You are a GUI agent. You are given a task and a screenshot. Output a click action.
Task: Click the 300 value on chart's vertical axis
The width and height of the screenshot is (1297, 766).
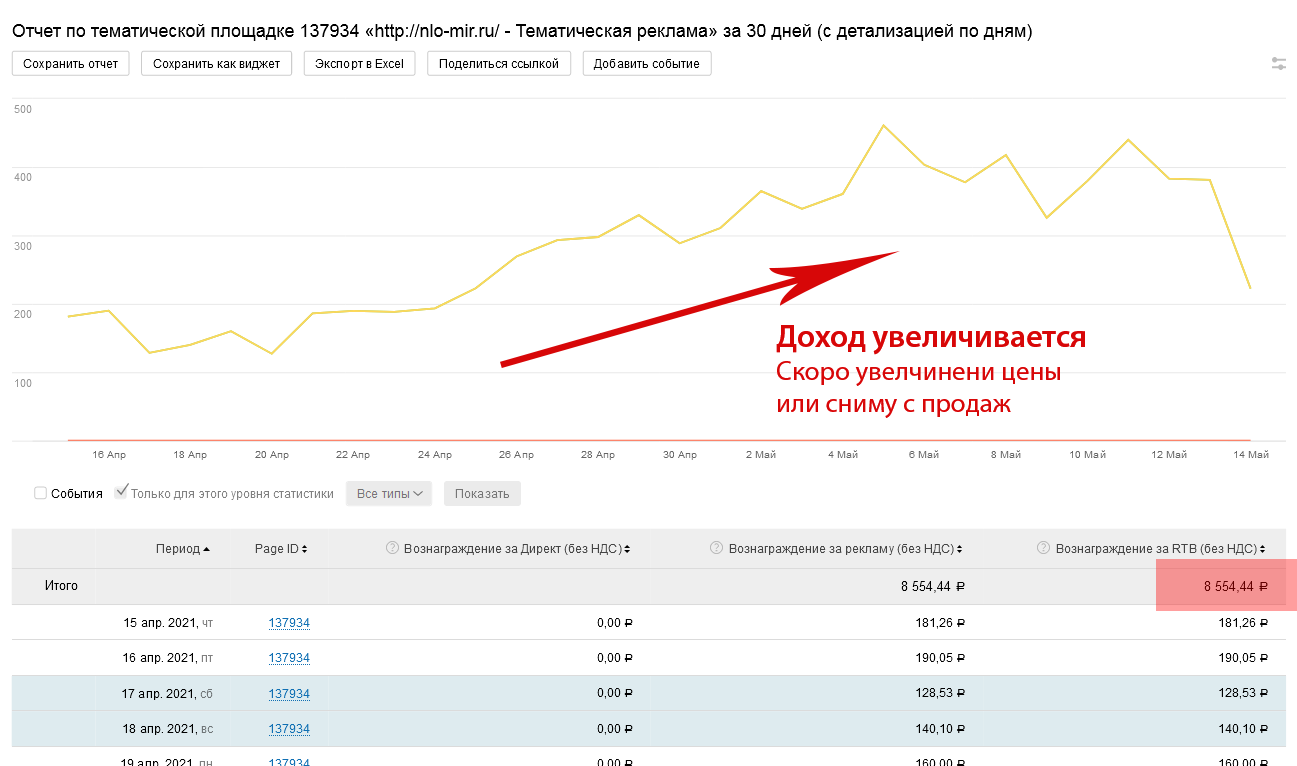point(23,246)
